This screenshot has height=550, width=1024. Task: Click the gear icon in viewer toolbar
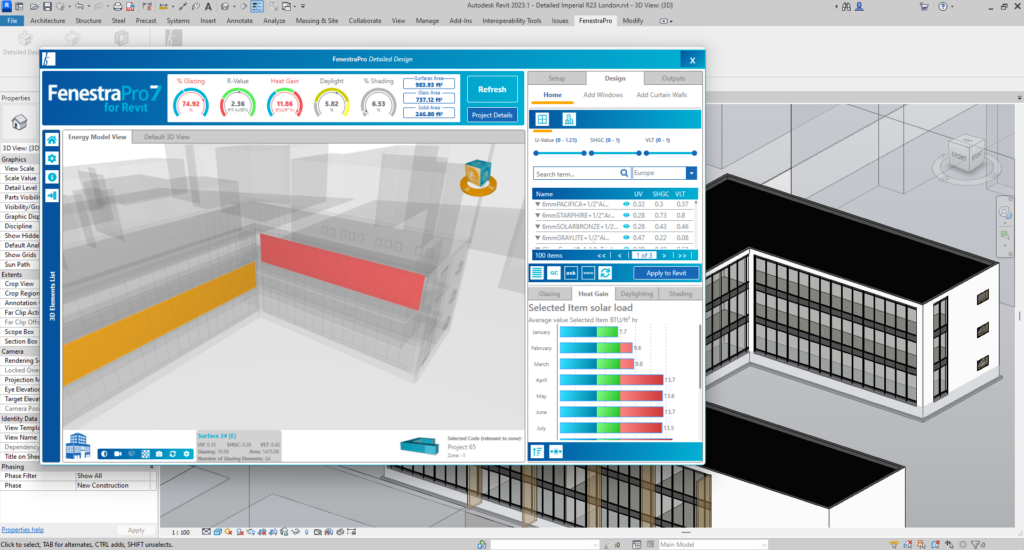pos(186,453)
